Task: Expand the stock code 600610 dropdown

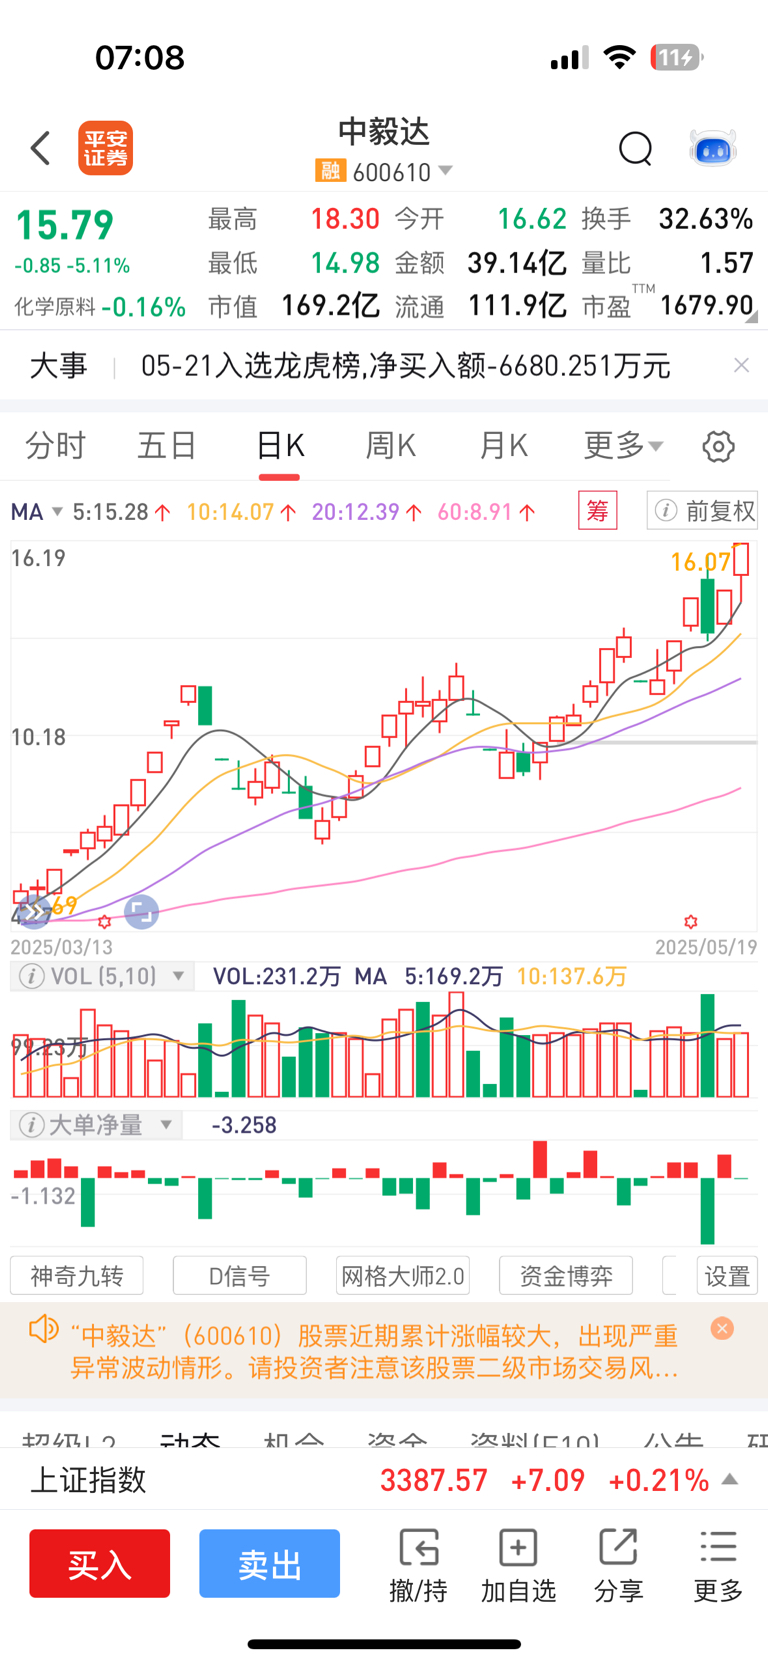Action: point(445,171)
